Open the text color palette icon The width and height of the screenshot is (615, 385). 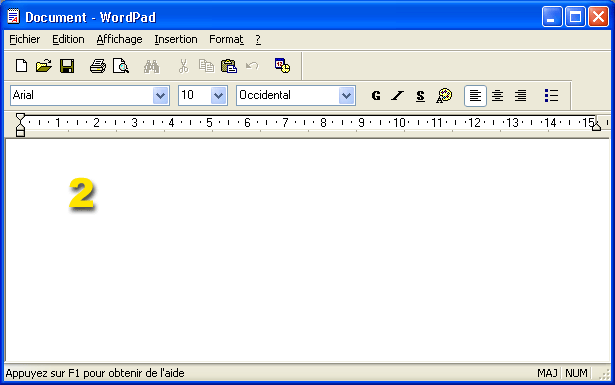tap(444, 96)
